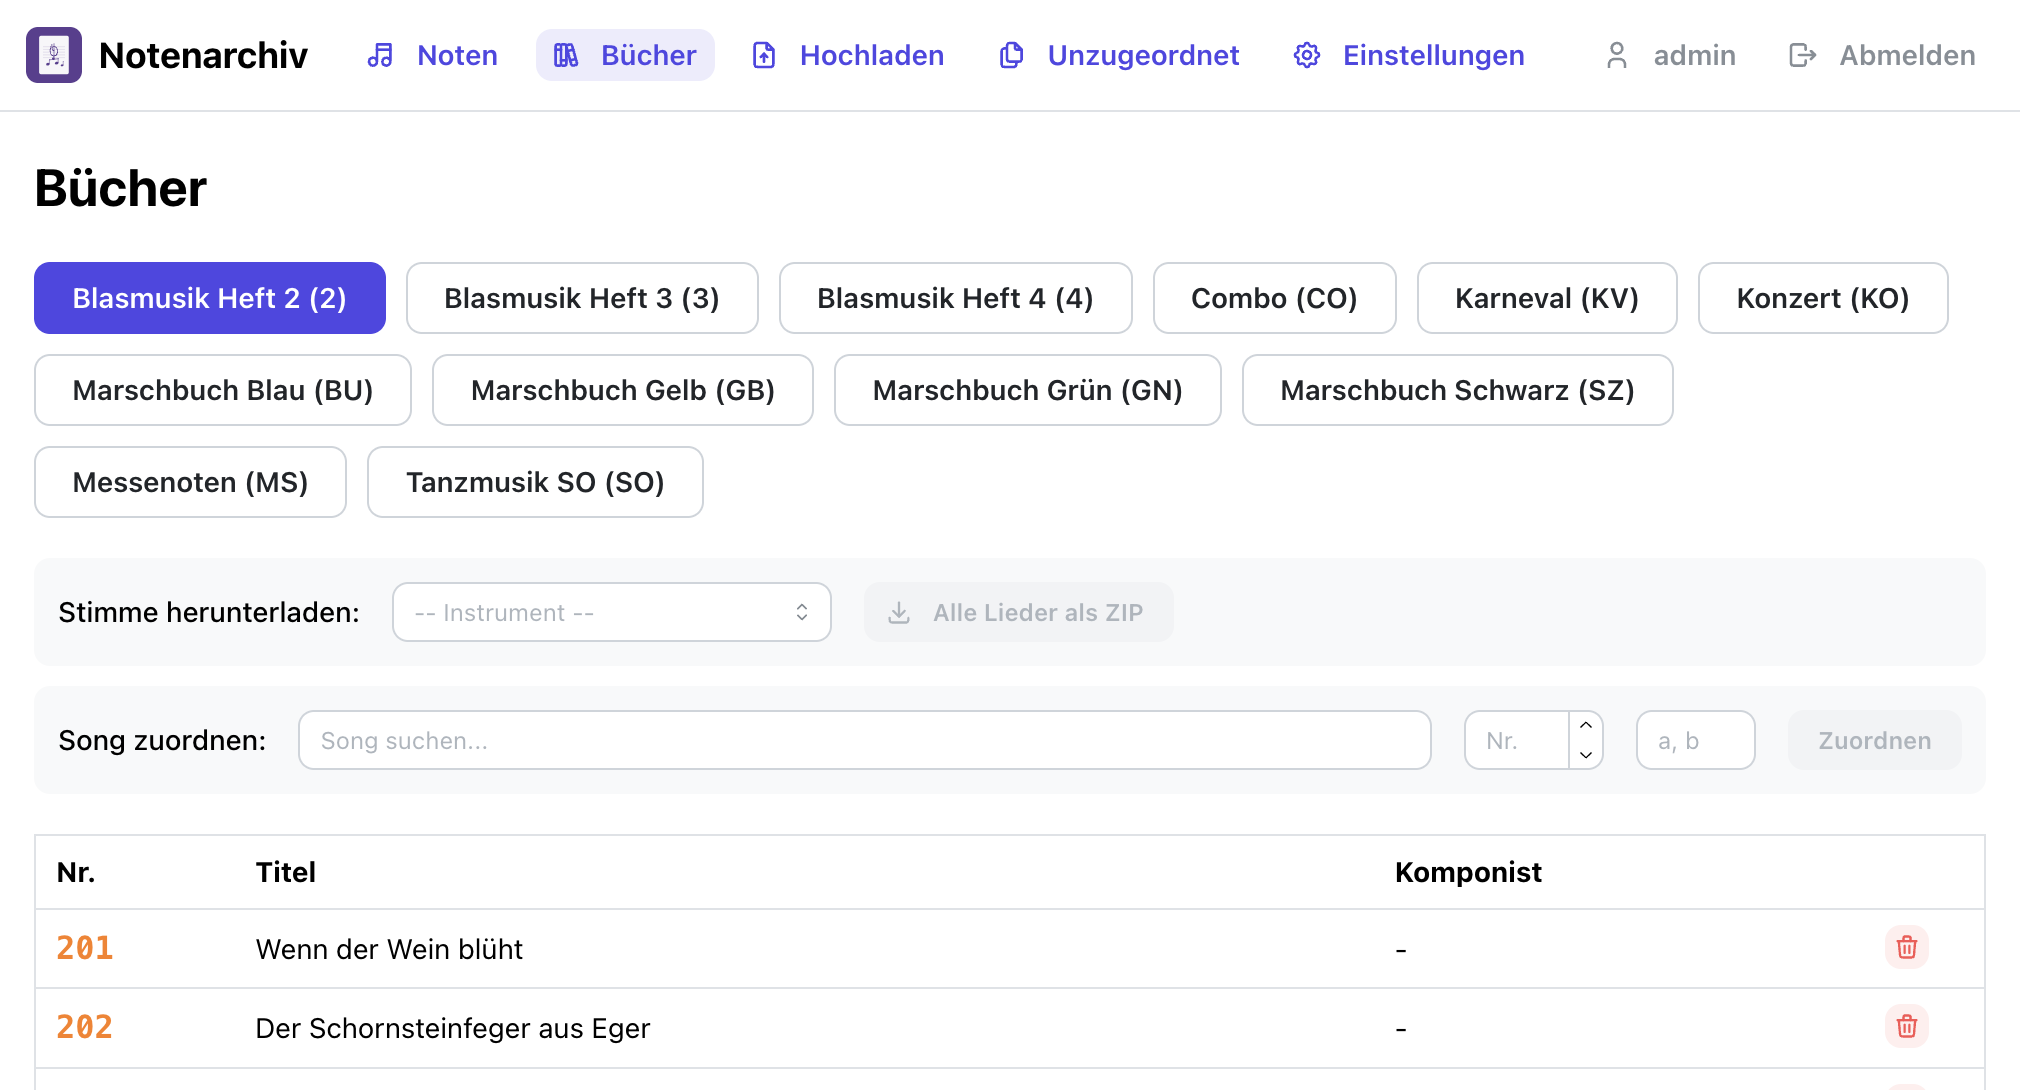Screen dimensions: 2020x1090
Task: Click the copy icon beside Unzugeordnet
Action: click(x=1011, y=55)
